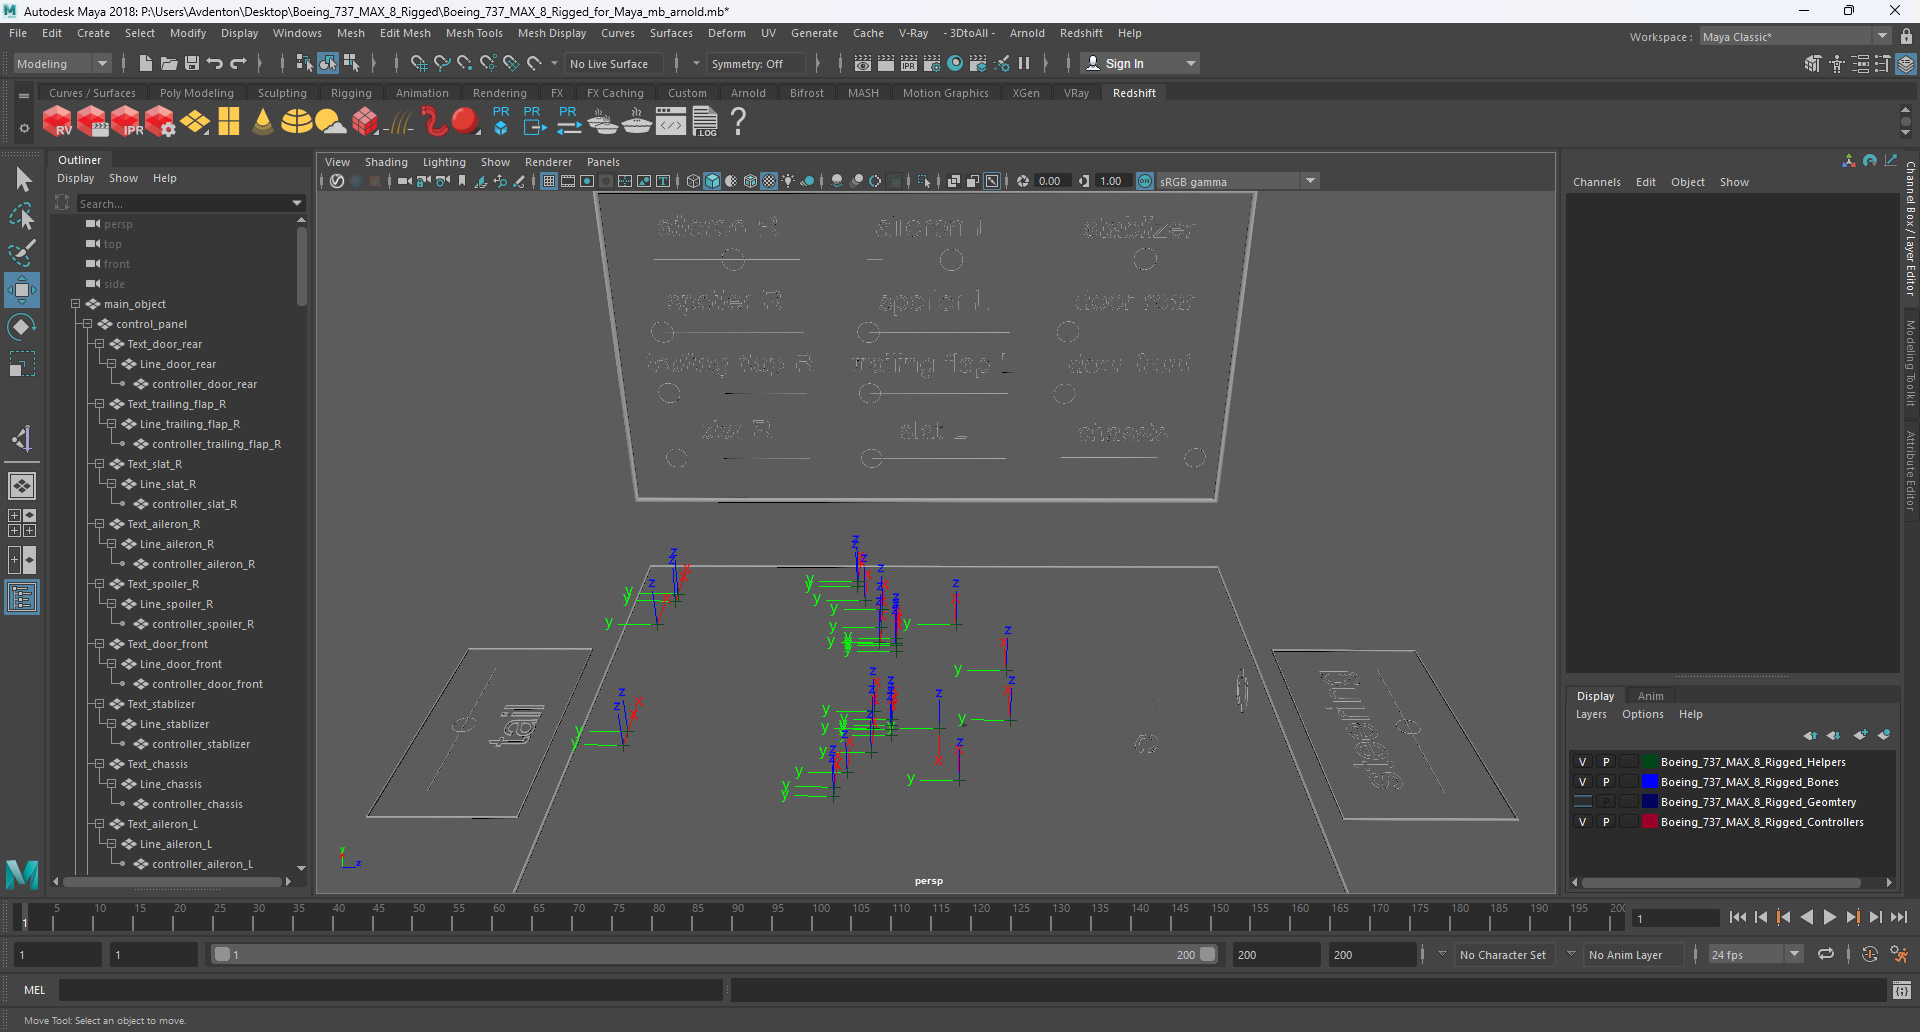
Task: Toggle visibility of Boeing_737_MAX_8_Rigged_Bones layer
Action: (1582, 782)
